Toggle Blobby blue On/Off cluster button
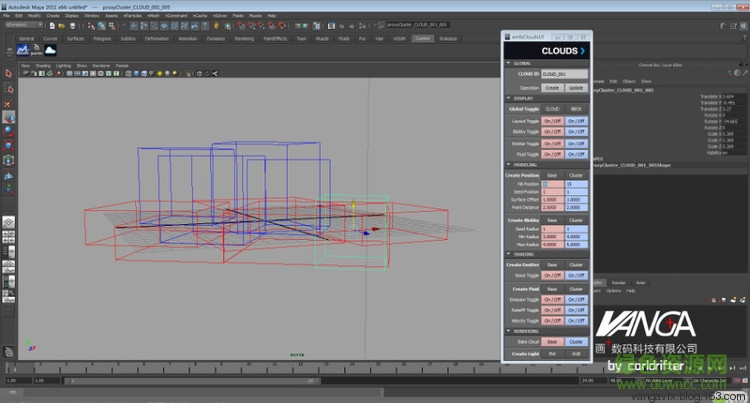This screenshot has height=403, width=750. pyautogui.click(x=577, y=131)
